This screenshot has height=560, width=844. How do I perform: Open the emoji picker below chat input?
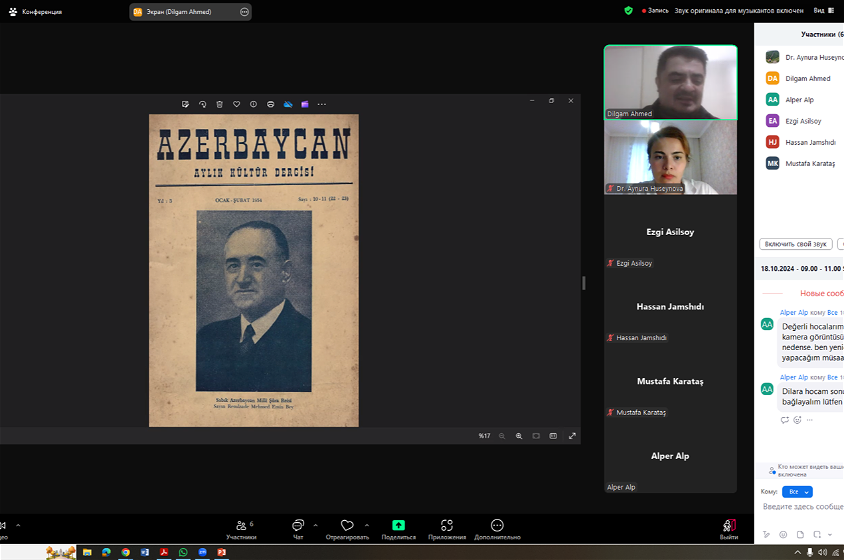[783, 534]
